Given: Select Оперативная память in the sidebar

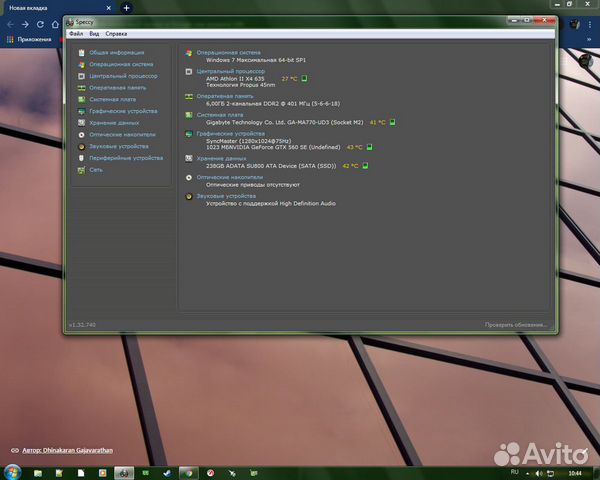Looking at the screenshot, I should tap(117, 88).
